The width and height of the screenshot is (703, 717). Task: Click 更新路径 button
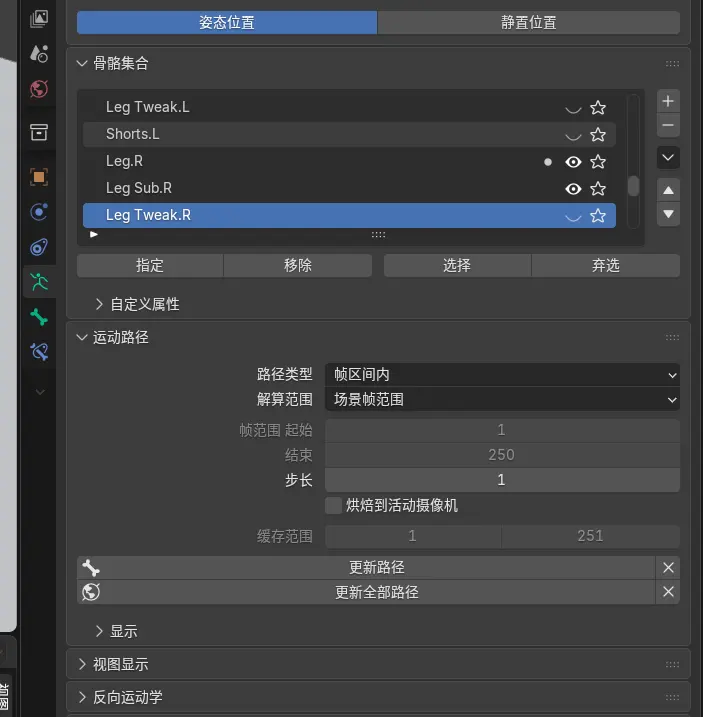click(366, 568)
